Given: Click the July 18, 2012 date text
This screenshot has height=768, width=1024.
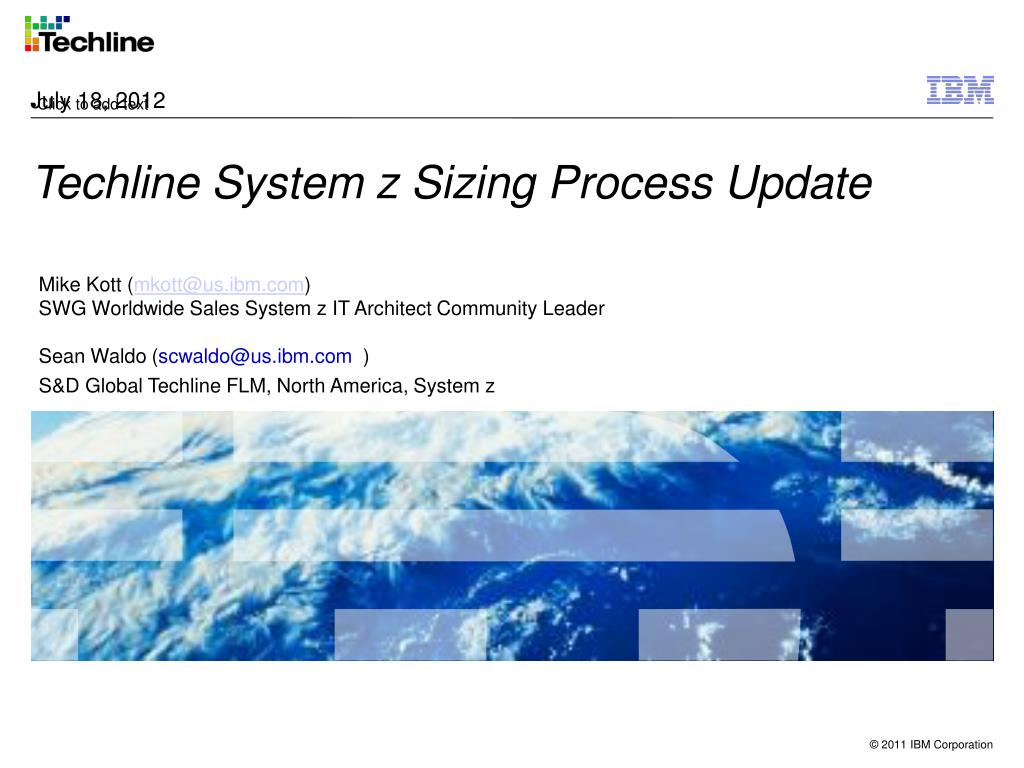Looking at the screenshot, I should (x=99, y=101).
